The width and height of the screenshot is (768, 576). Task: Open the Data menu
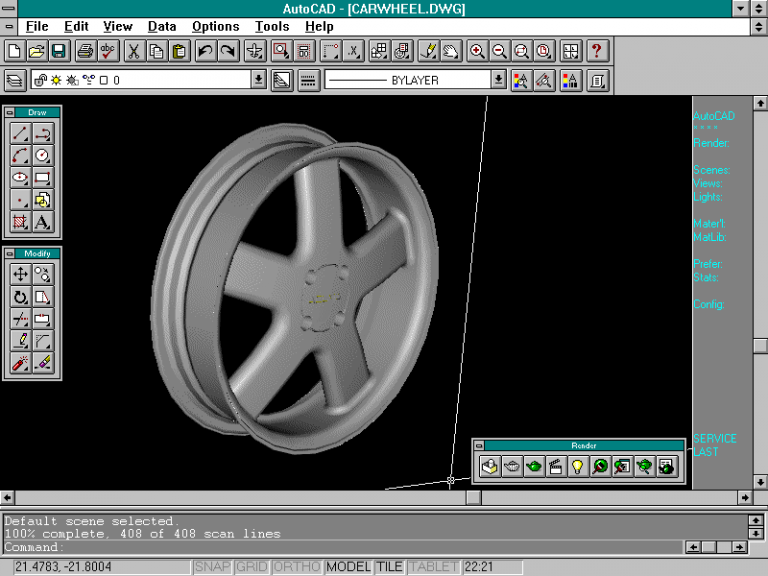coord(162,26)
